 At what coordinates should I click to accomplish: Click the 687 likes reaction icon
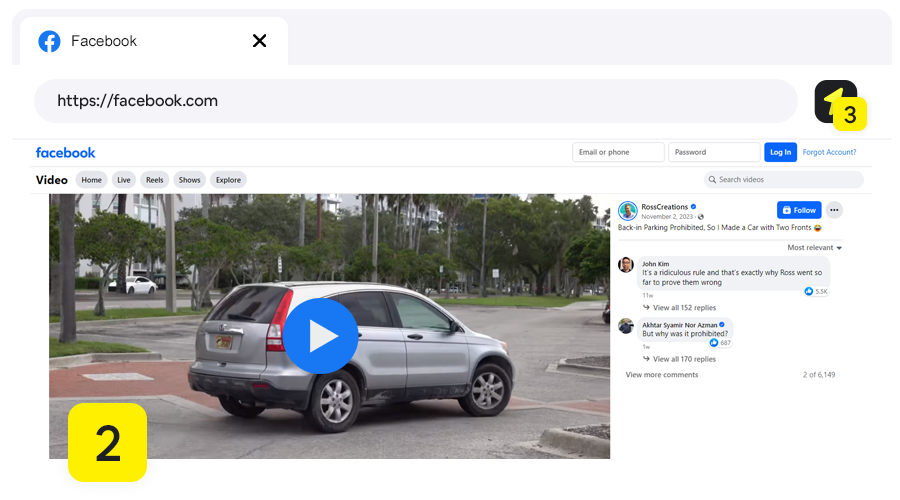pyautogui.click(x=719, y=343)
